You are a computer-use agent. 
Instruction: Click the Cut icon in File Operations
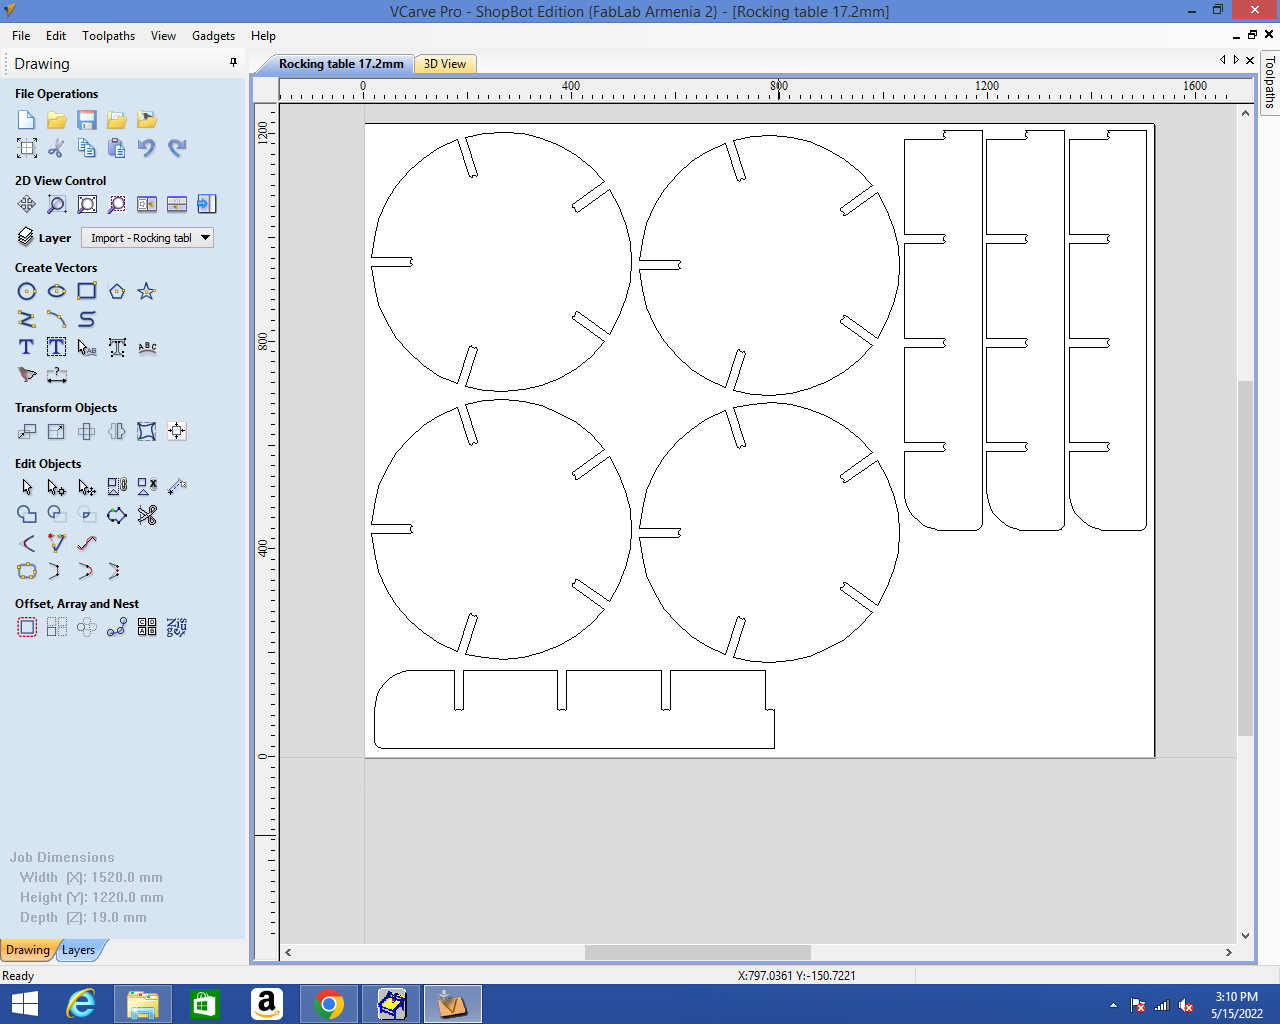coord(57,148)
